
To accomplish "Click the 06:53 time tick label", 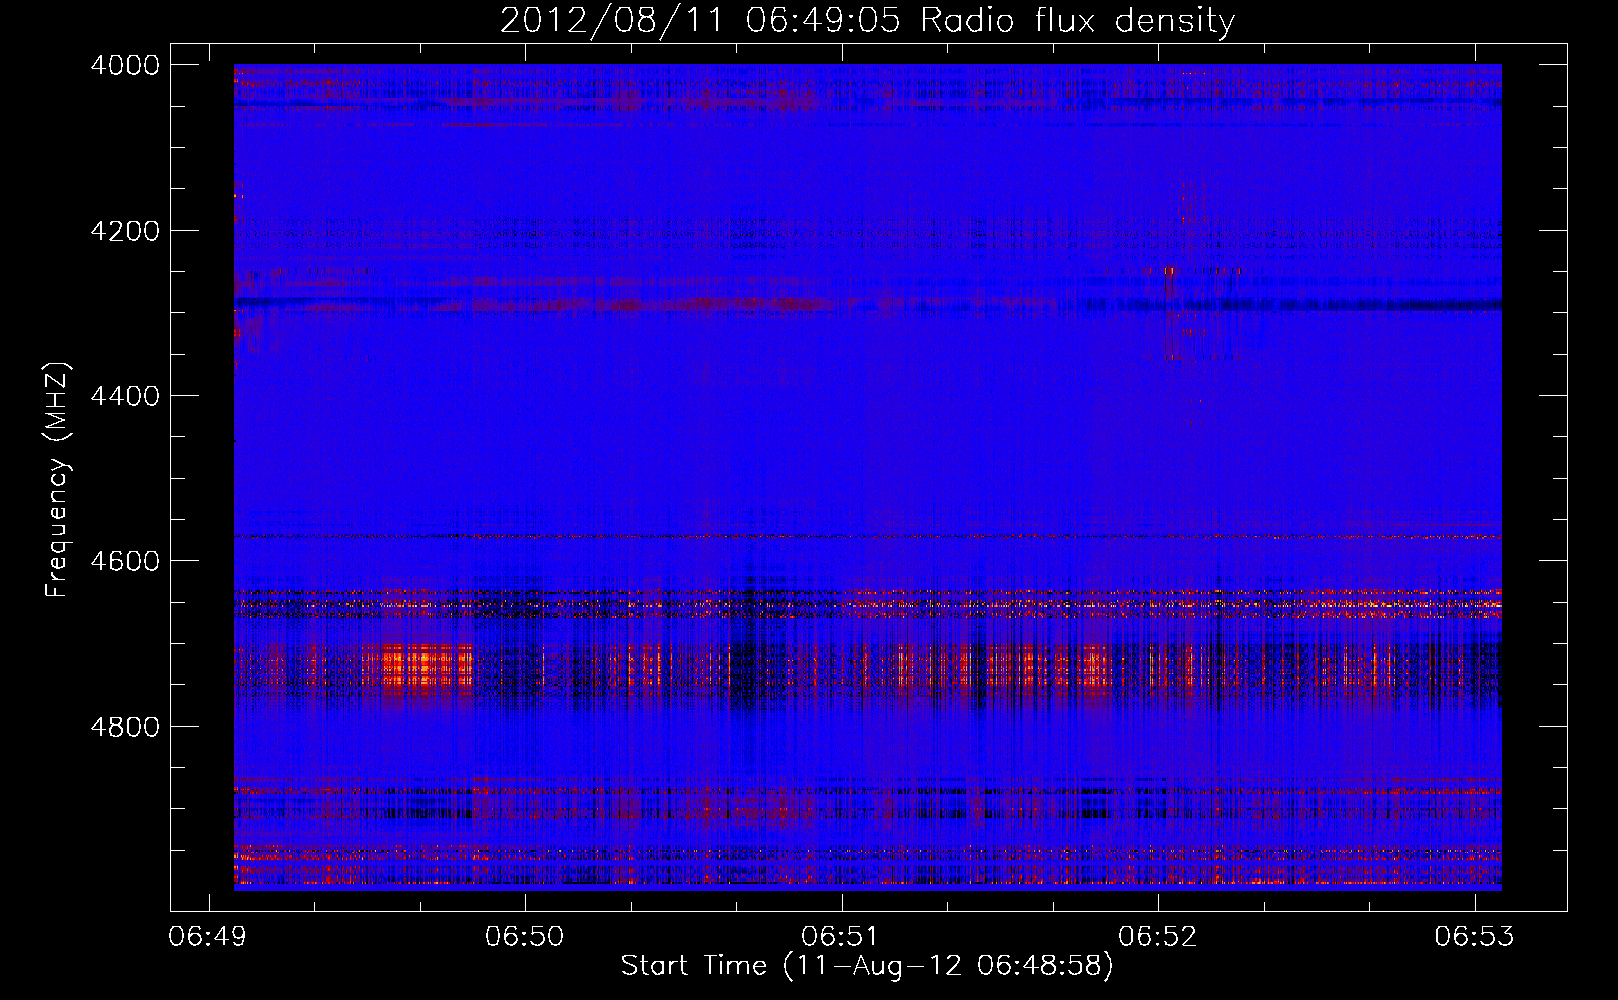I will click(1475, 937).
